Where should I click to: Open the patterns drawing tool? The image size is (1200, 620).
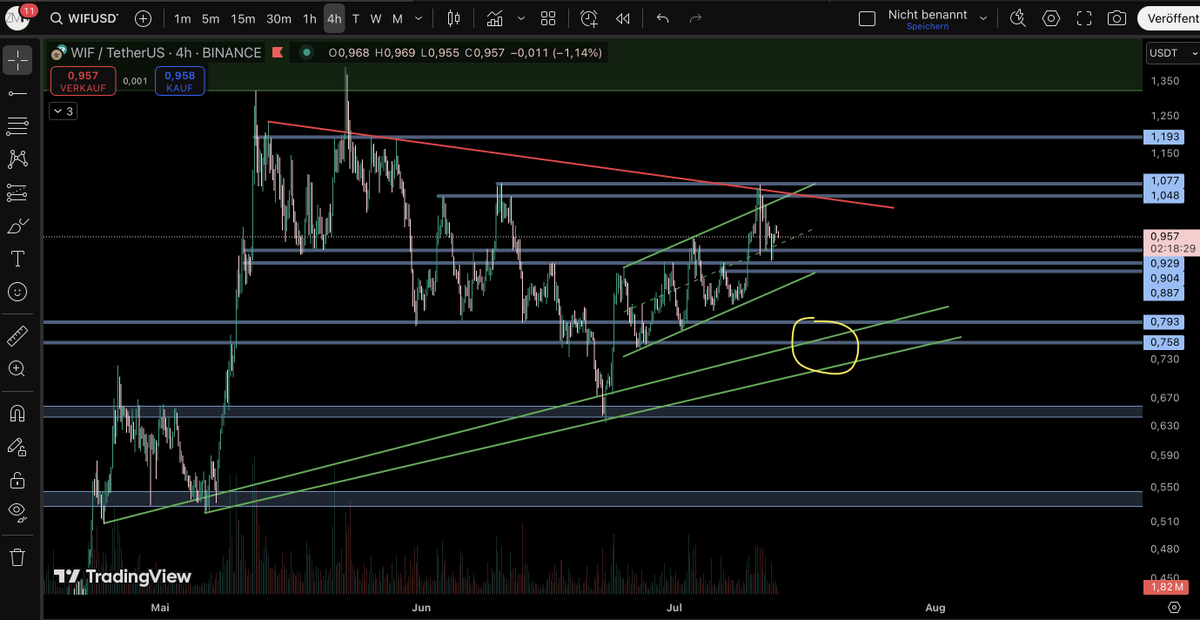tap(17, 159)
